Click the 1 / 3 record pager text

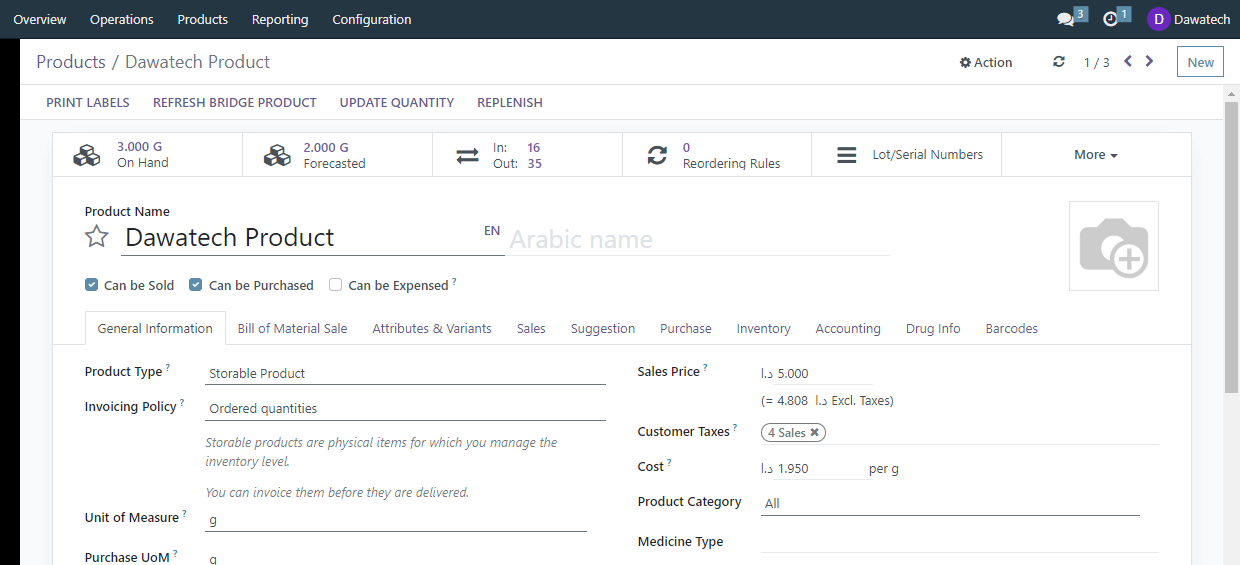[1097, 62]
